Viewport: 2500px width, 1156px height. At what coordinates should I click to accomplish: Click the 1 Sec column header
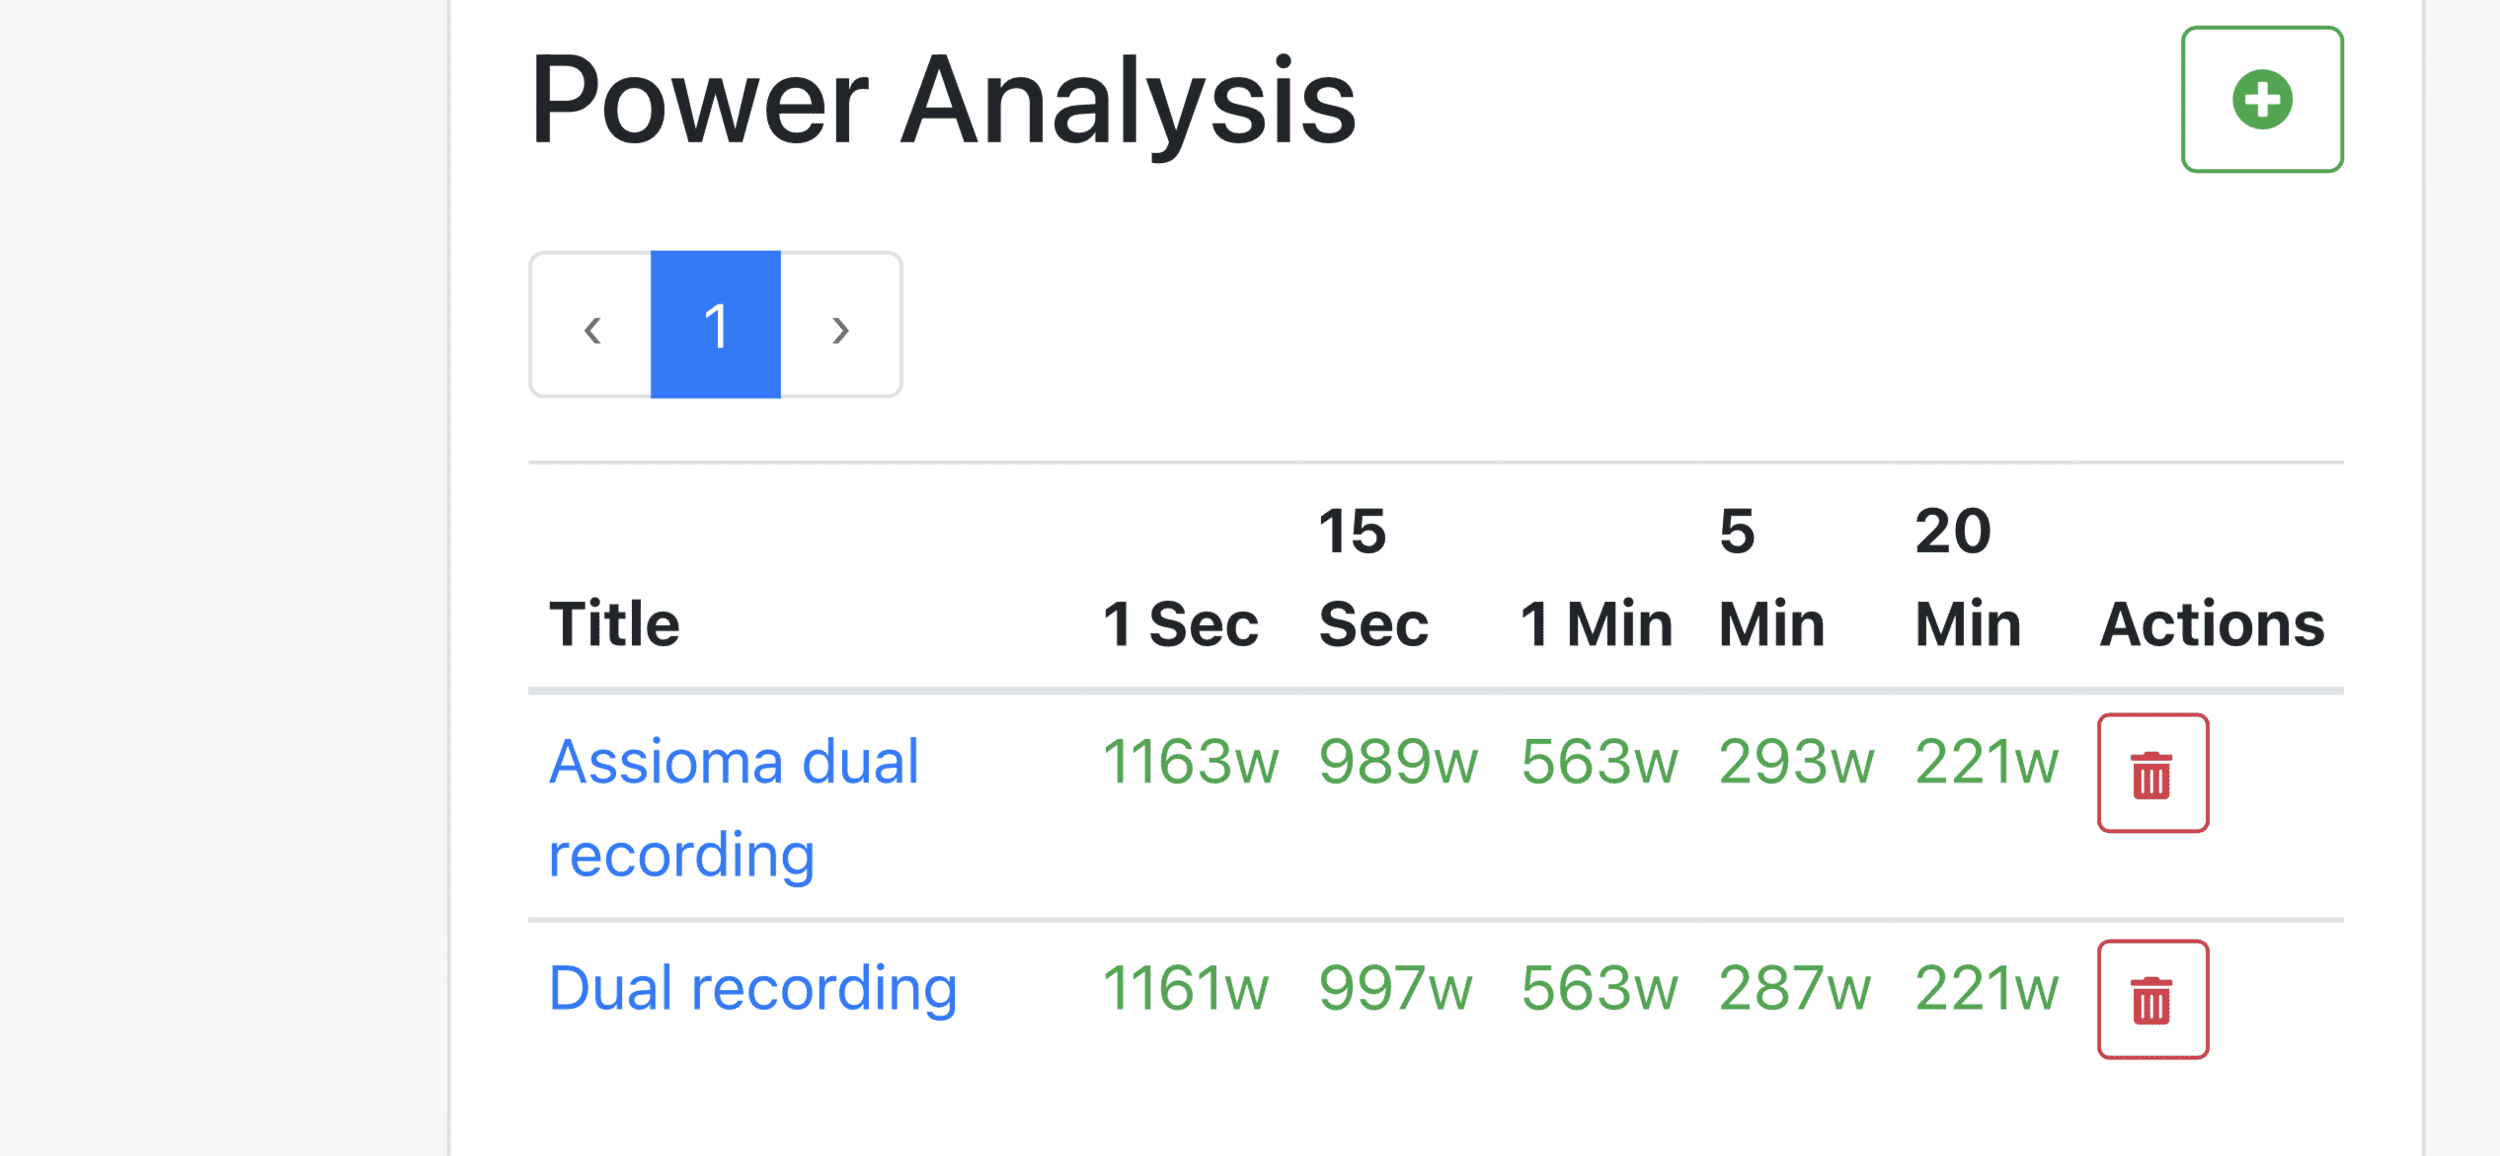[x=1180, y=625]
